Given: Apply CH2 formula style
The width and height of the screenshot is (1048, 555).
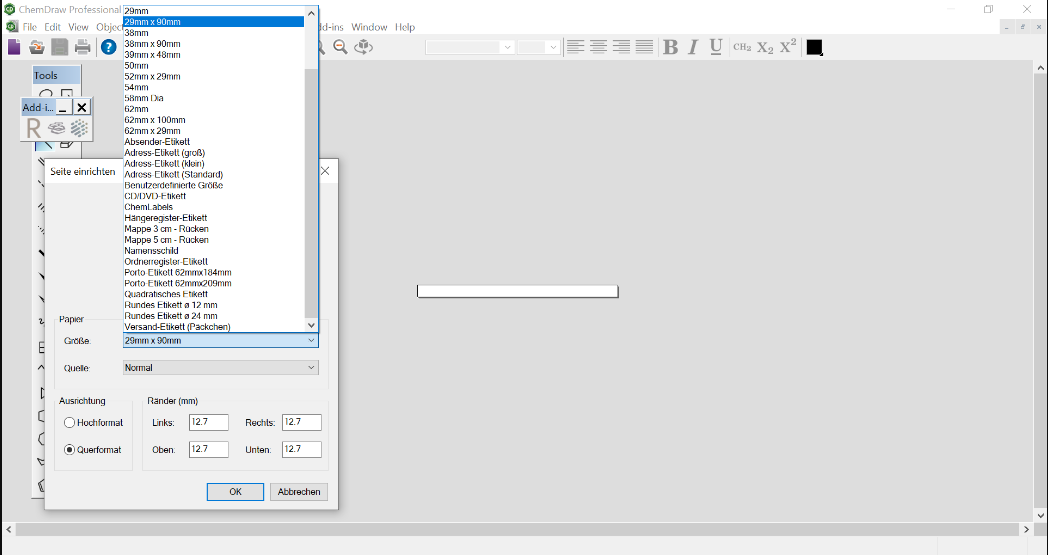Looking at the screenshot, I should click(x=742, y=47).
